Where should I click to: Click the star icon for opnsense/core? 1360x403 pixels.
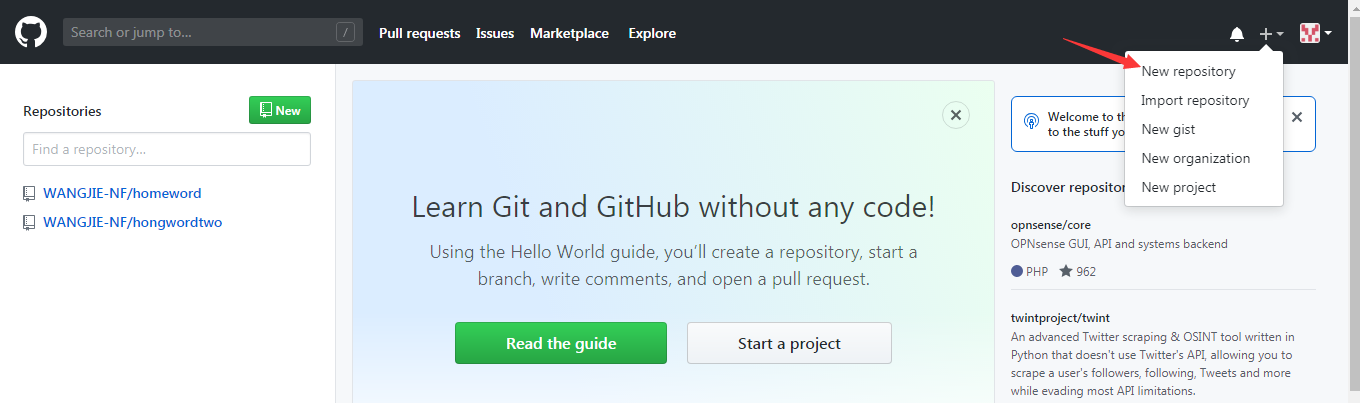(x=1066, y=271)
